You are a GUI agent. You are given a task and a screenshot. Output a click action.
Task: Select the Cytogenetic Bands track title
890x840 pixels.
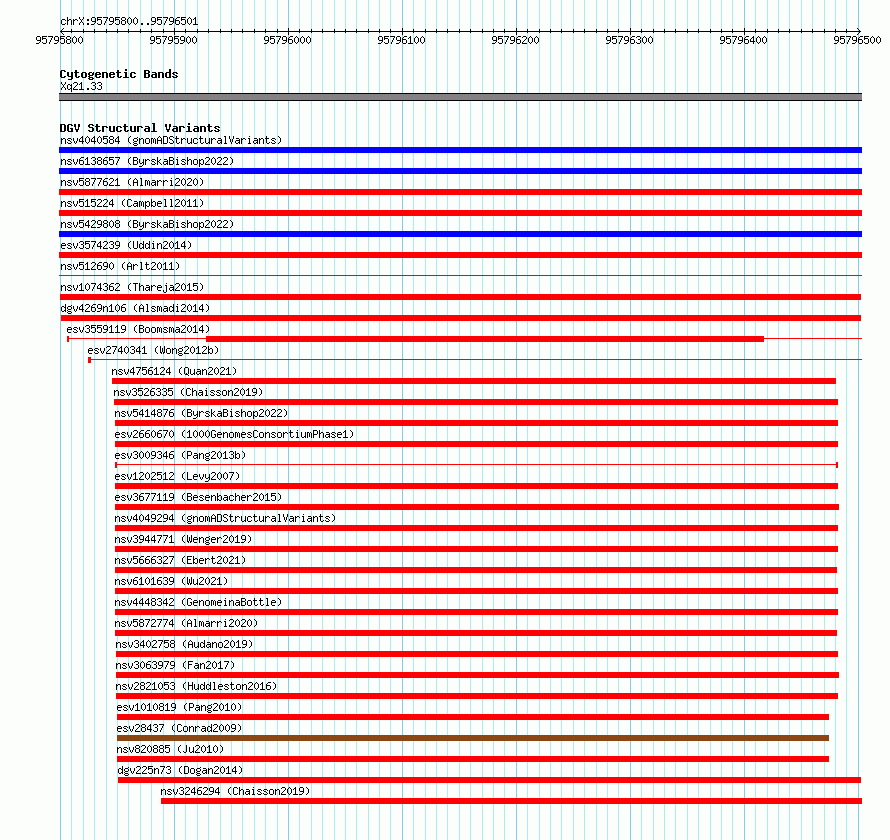click(x=119, y=74)
